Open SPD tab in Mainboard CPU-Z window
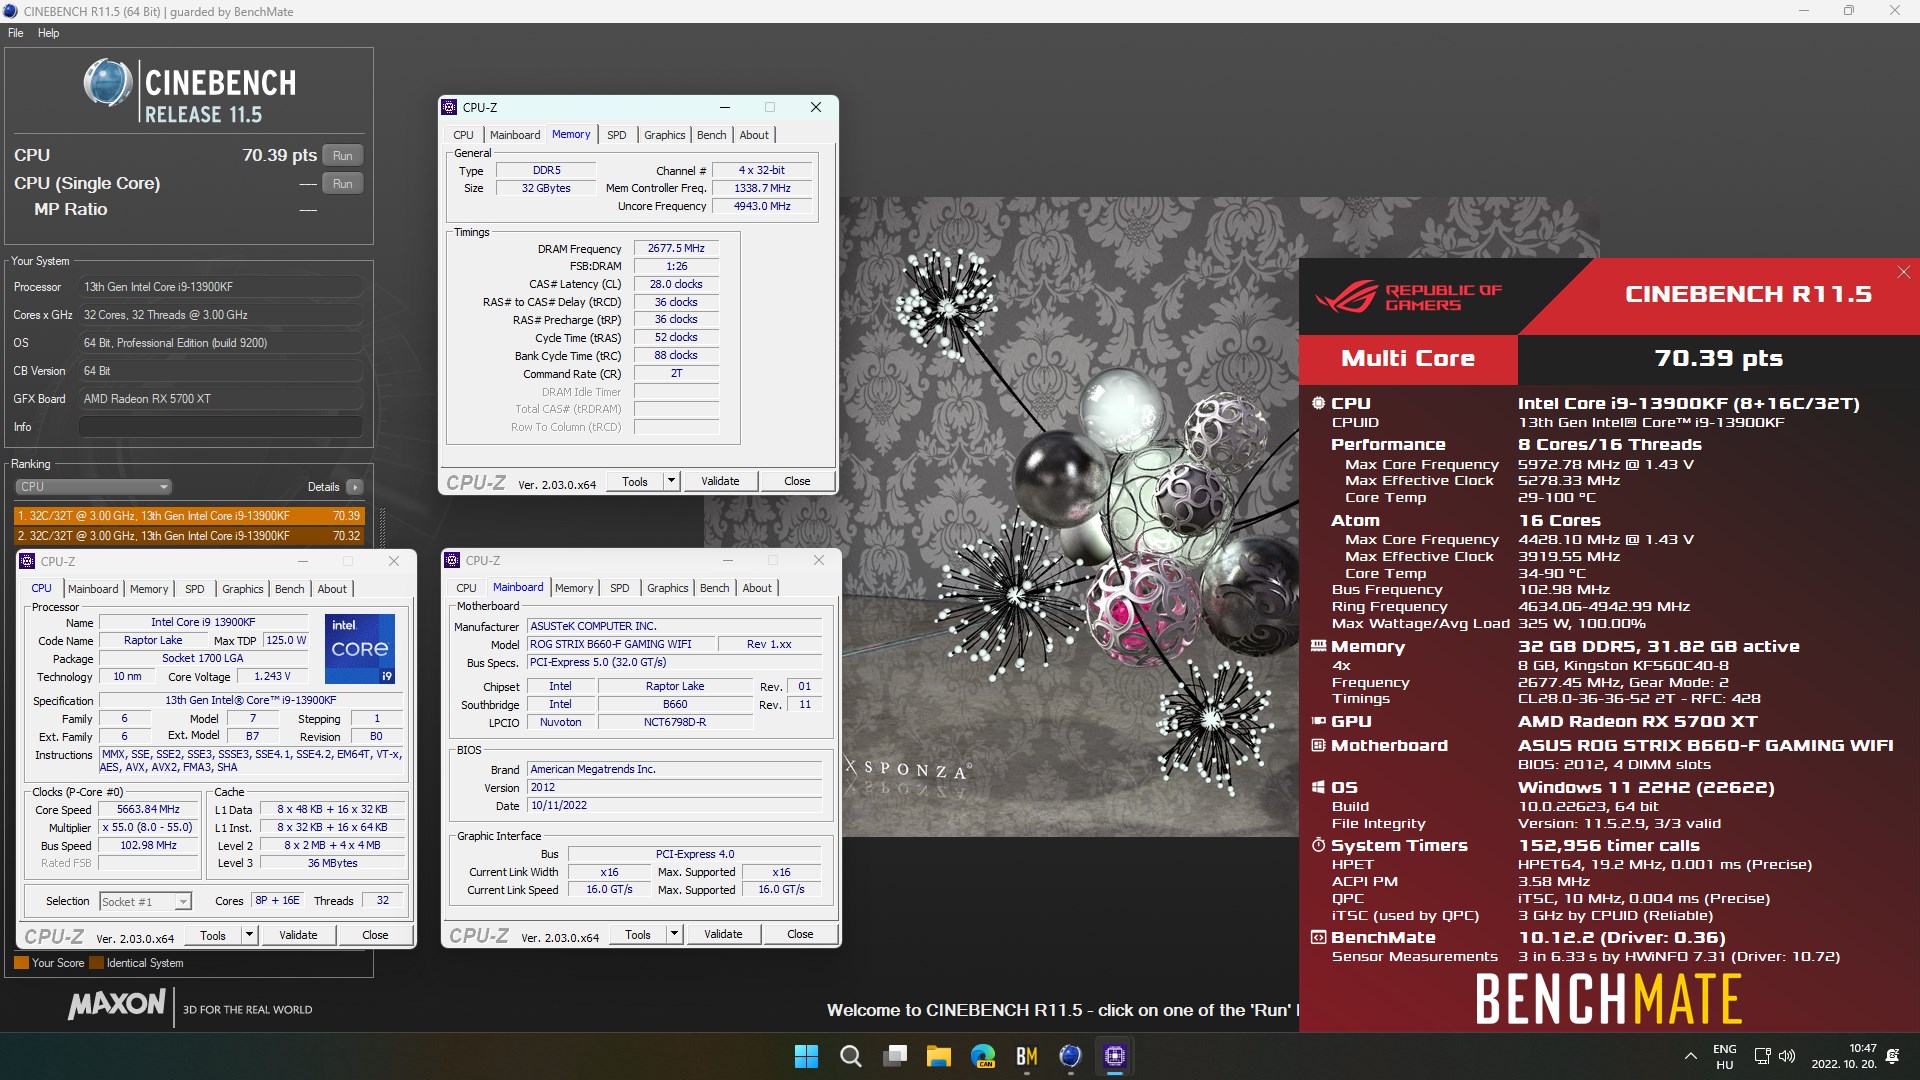This screenshot has width=1920, height=1080. click(x=620, y=588)
